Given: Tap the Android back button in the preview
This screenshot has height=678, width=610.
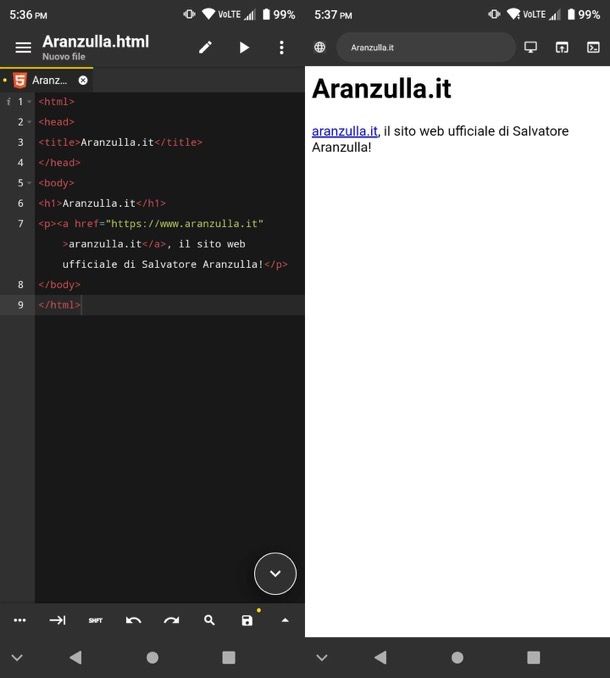Looking at the screenshot, I should pyautogui.click(x=380, y=658).
